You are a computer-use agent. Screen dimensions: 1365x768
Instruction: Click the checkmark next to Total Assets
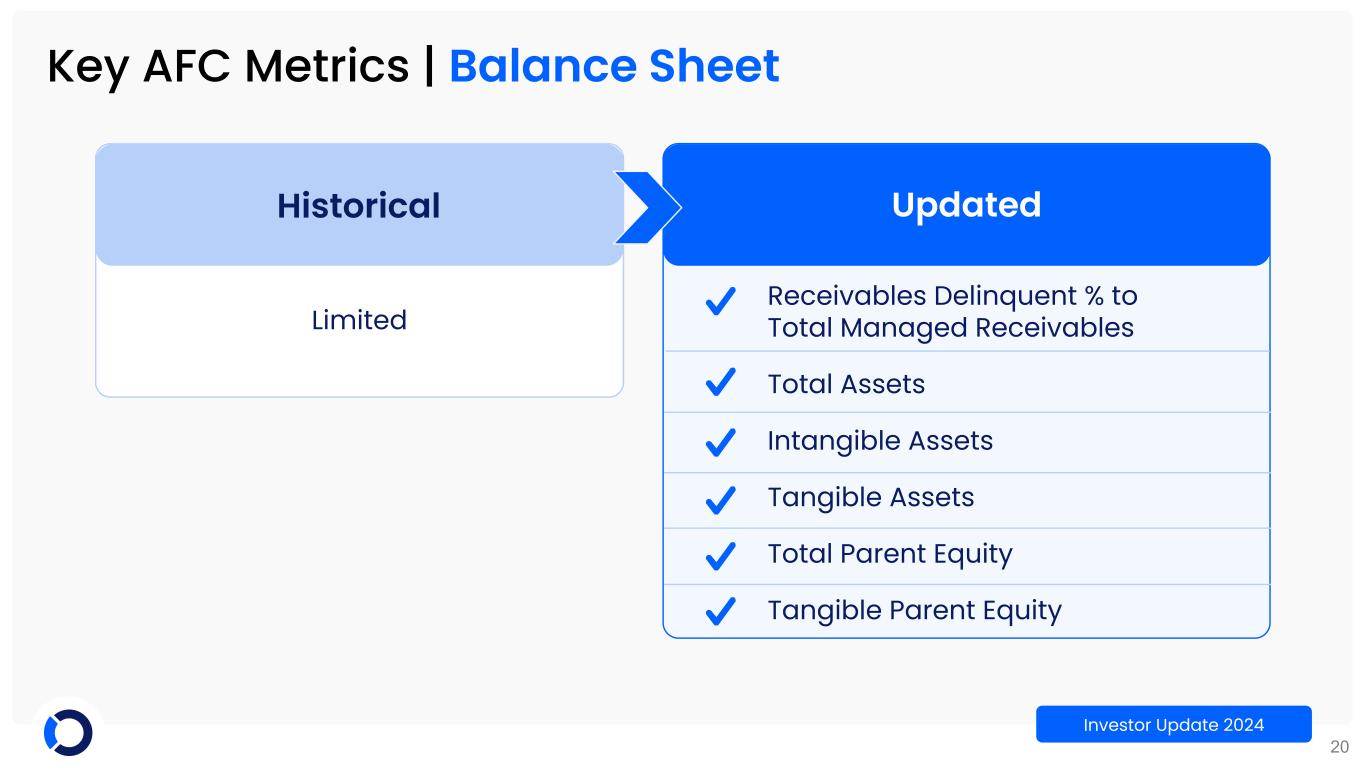pyautogui.click(x=721, y=384)
